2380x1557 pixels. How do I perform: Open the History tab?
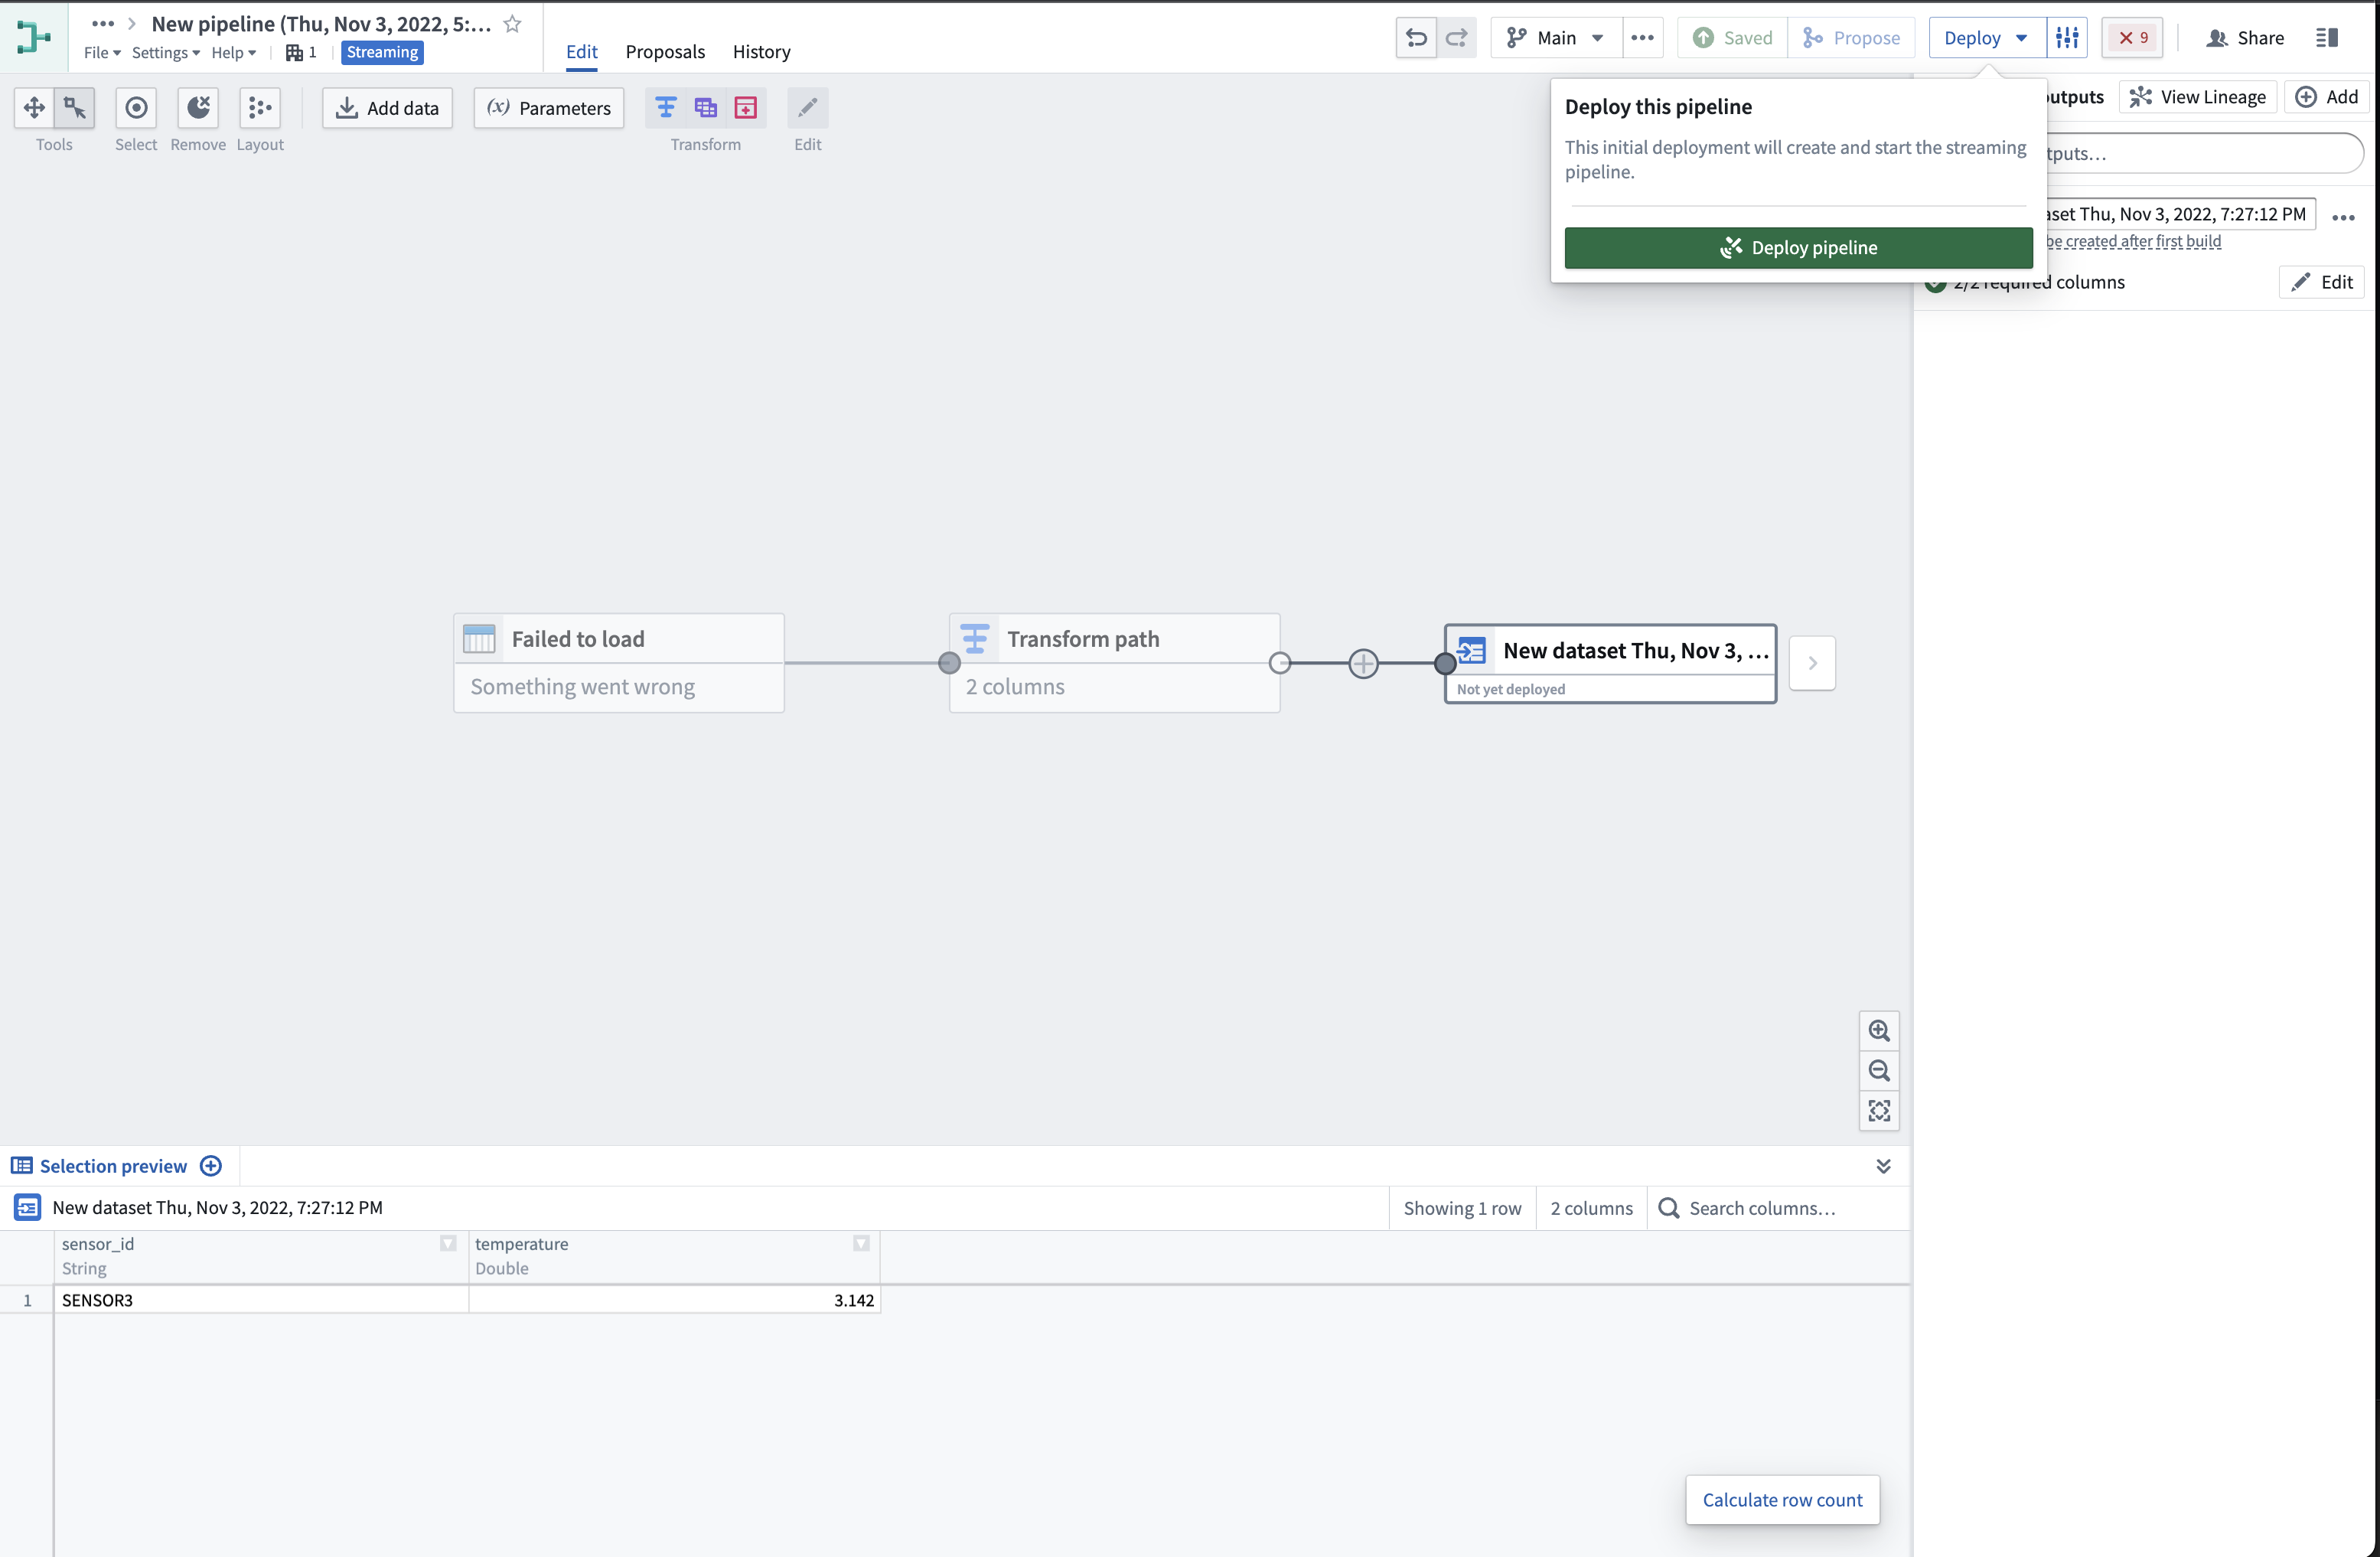(761, 51)
